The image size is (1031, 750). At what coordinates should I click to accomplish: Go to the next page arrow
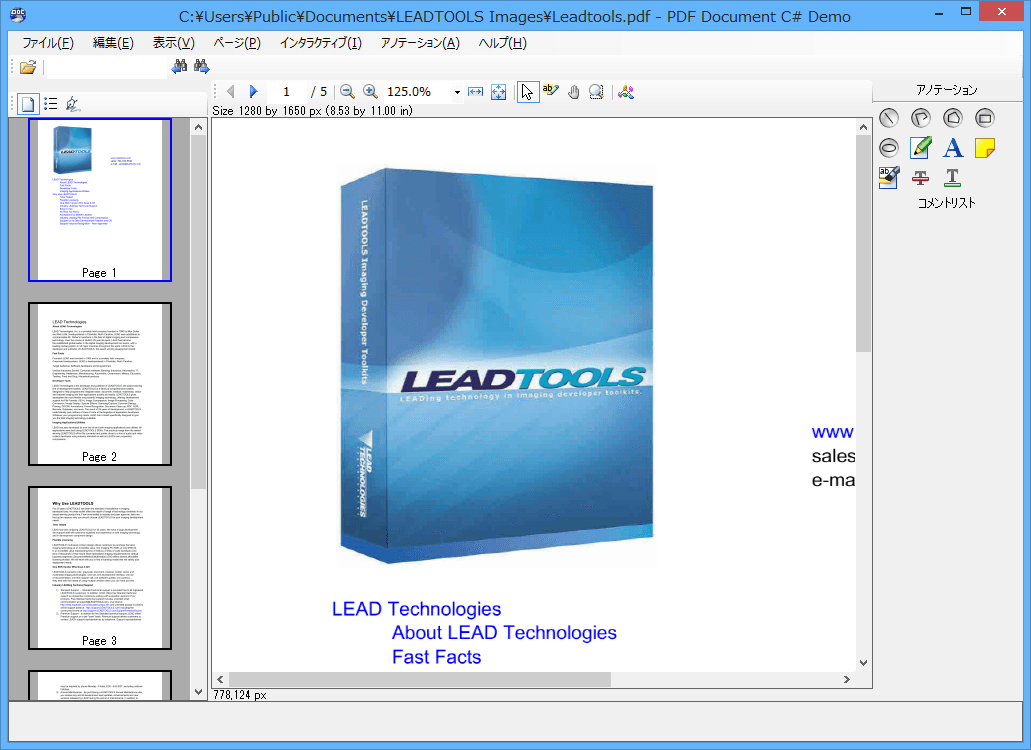click(254, 92)
